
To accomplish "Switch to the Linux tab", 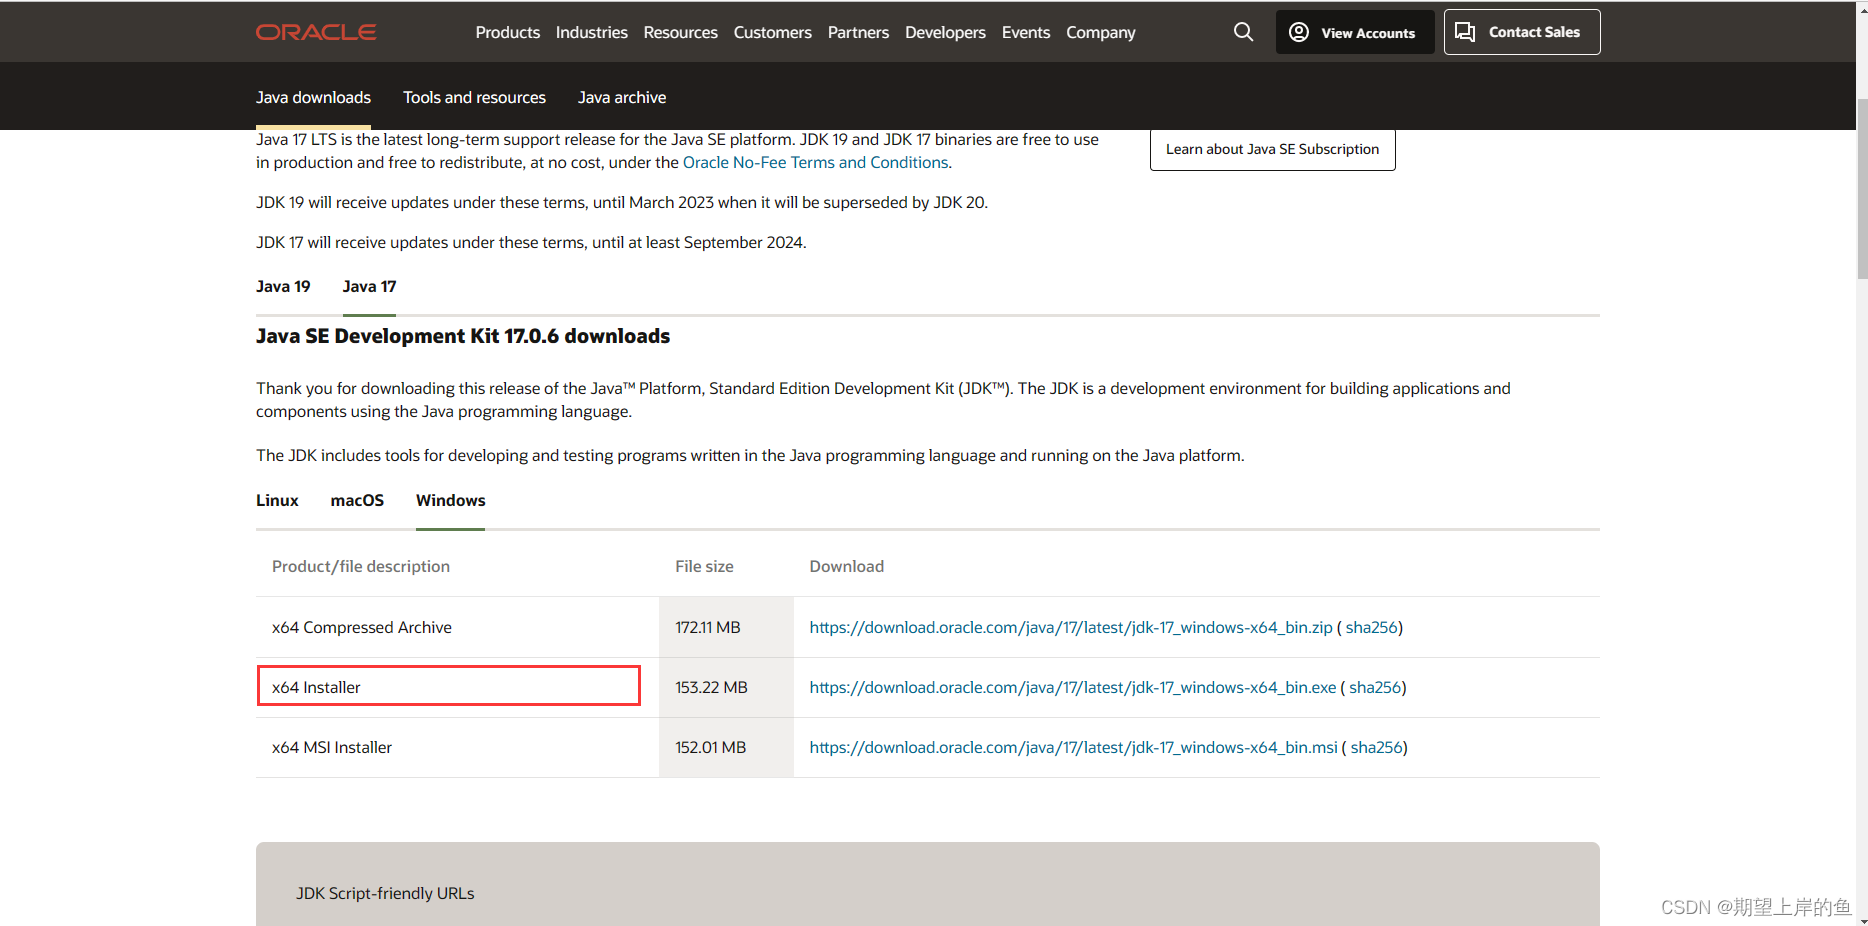I will click(277, 500).
